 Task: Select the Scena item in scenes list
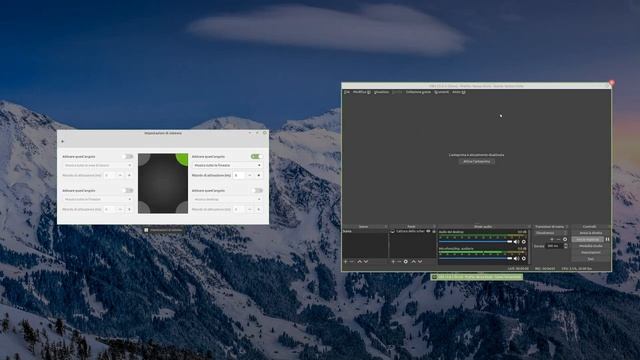(365, 231)
